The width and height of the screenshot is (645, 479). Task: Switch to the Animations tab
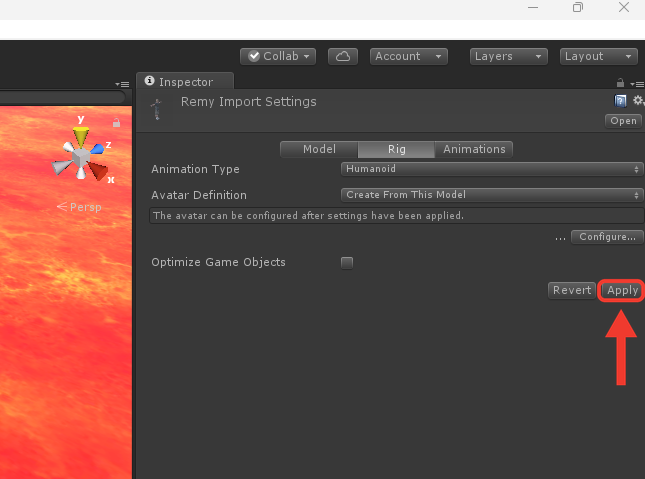(x=474, y=149)
